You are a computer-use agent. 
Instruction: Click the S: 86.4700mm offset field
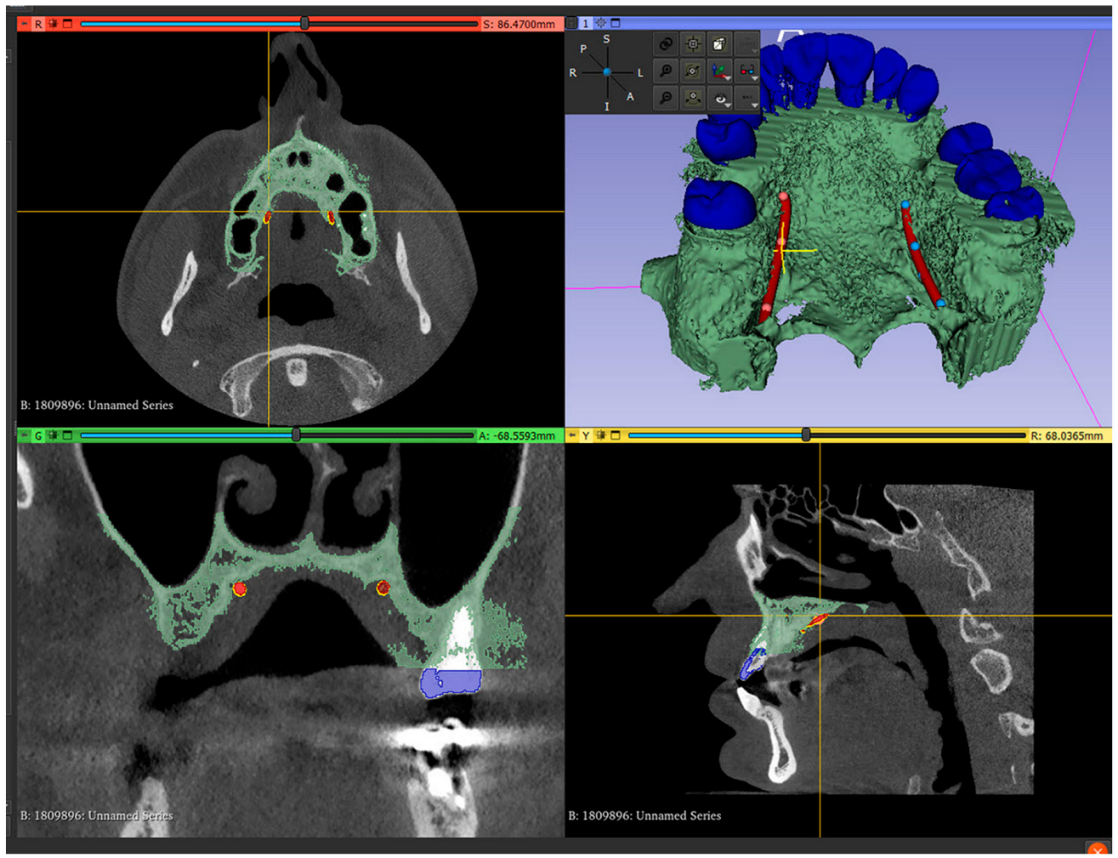519,24
